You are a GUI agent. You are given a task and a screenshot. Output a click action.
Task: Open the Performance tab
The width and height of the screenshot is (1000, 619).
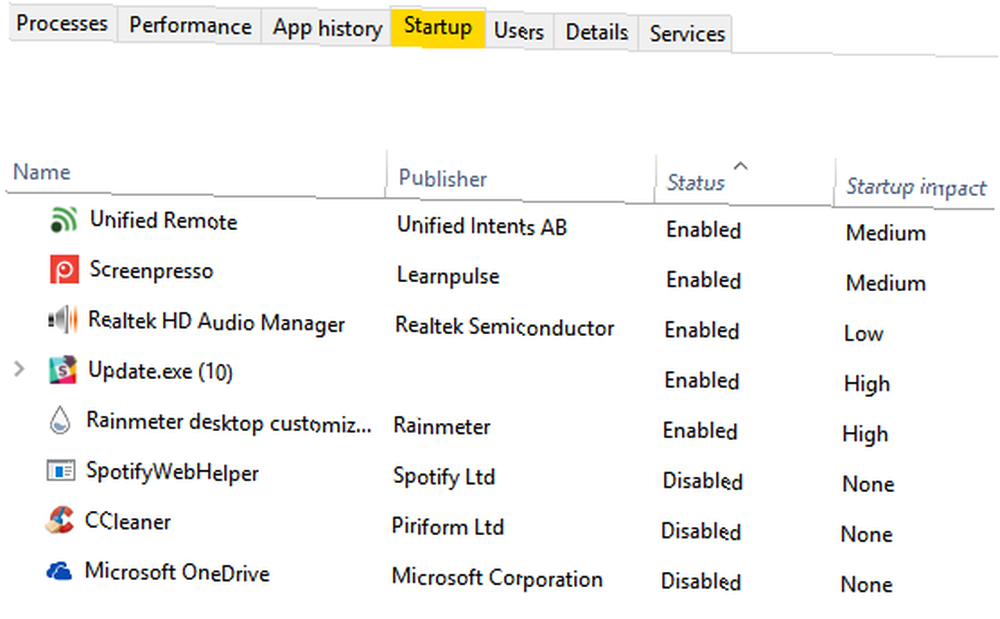[x=190, y=26]
